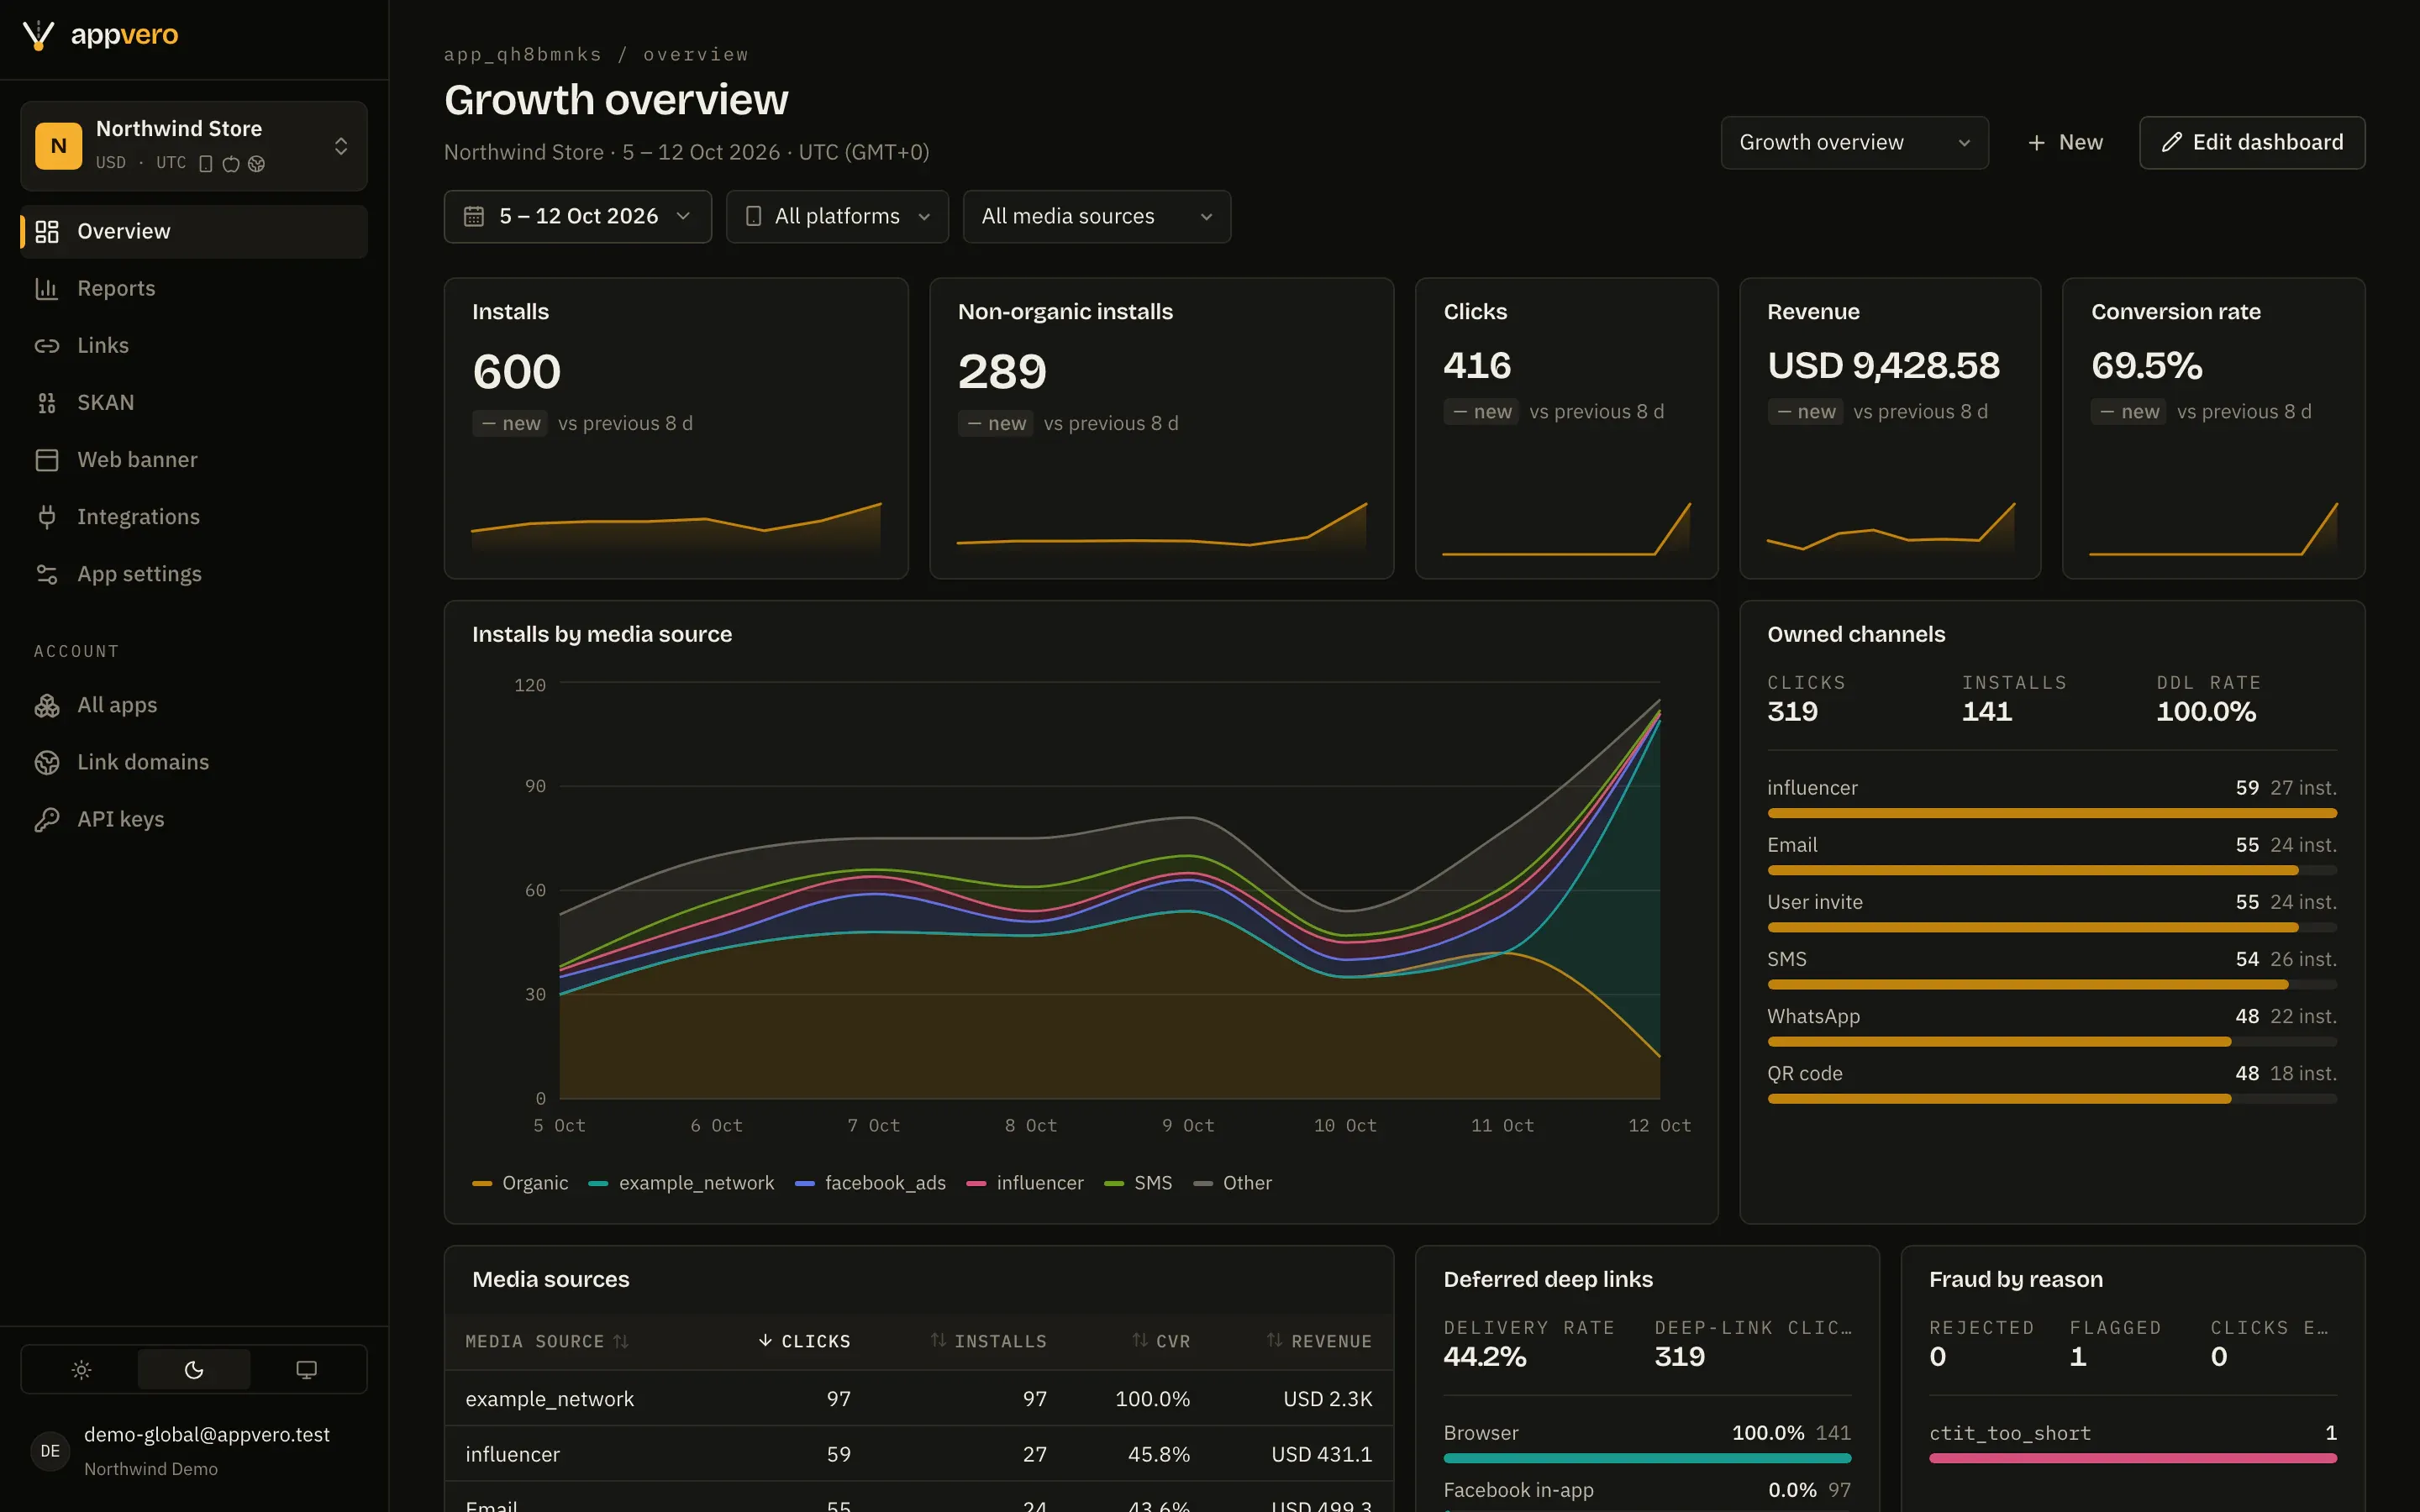Image resolution: width=2420 pixels, height=1512 pixels.
Task: Open the 5 – 12 Oct 2026 date dropdown
Action: (x=578, y=217)
